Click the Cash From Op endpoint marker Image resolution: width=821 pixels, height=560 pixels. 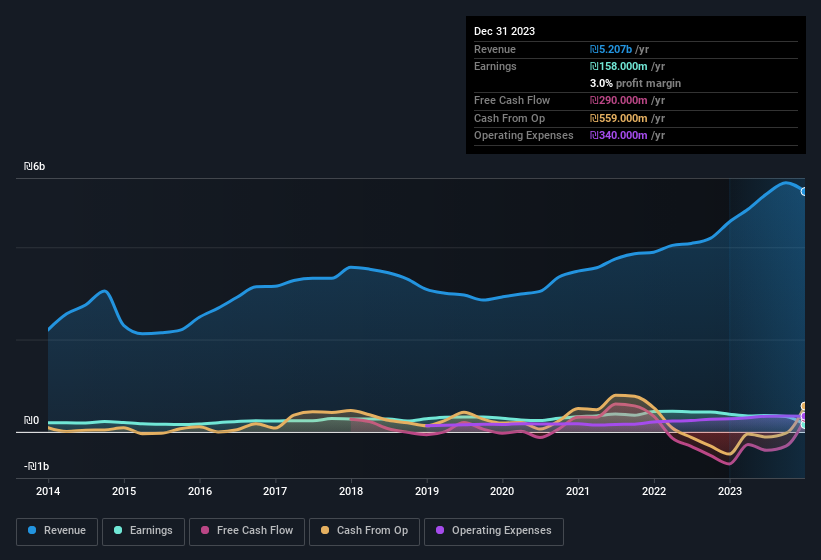804,407
